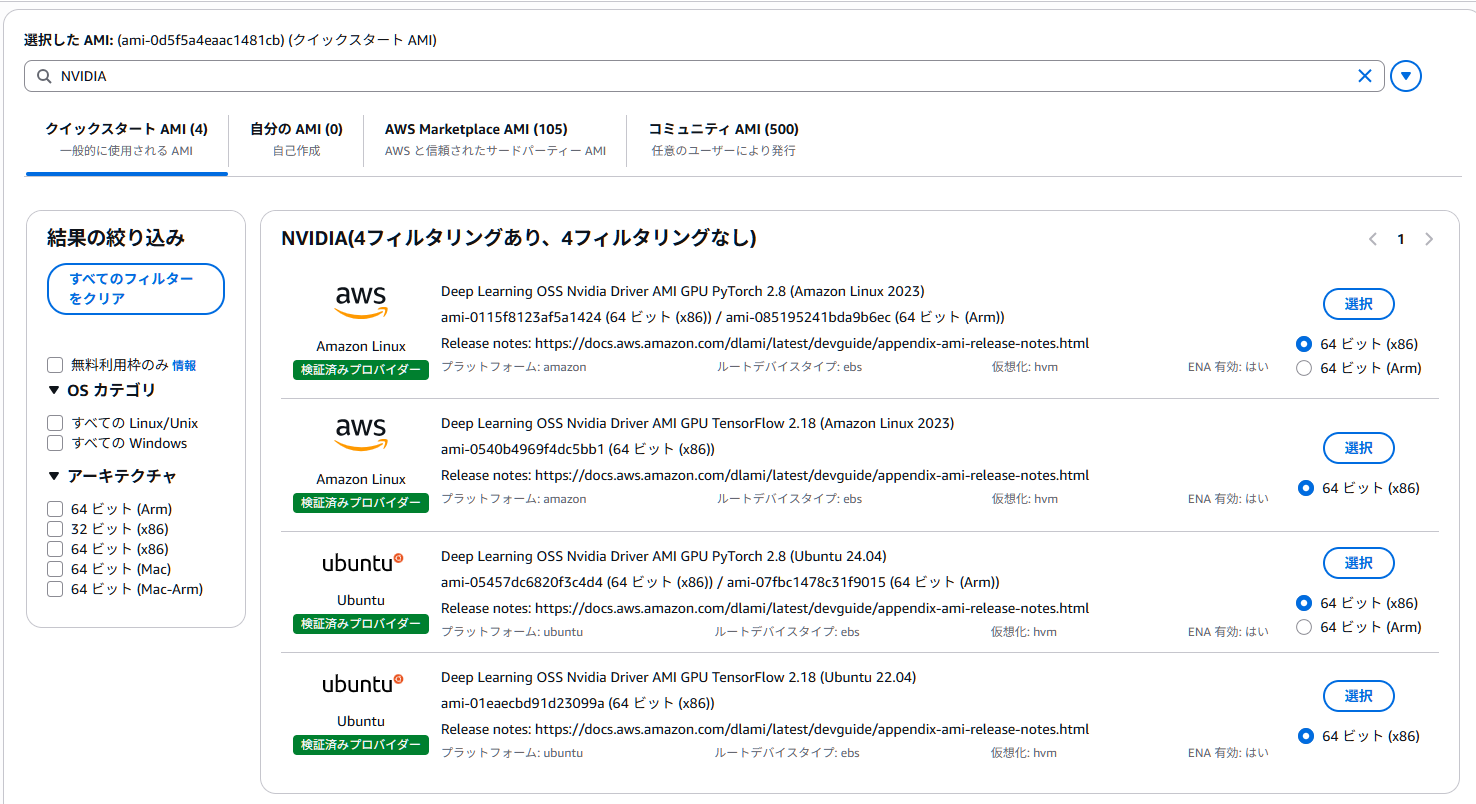The width and height of the screenshot is (1476, 804).
Task: Click AWS logo of PyTorch 2.8 Amazon Linux AMI
Action: pos(361,301)
